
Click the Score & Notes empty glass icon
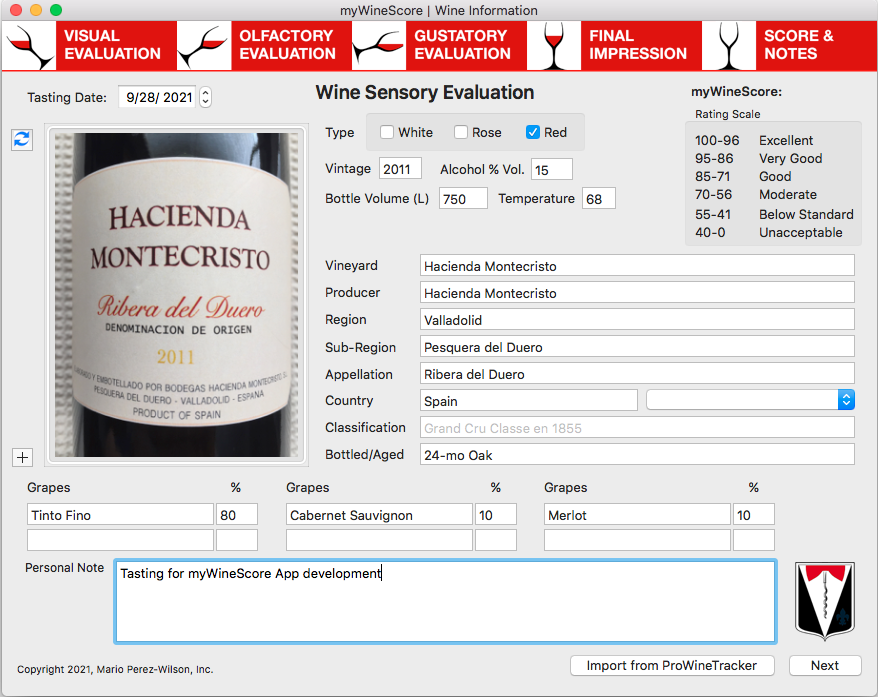(x=729, y=45)
